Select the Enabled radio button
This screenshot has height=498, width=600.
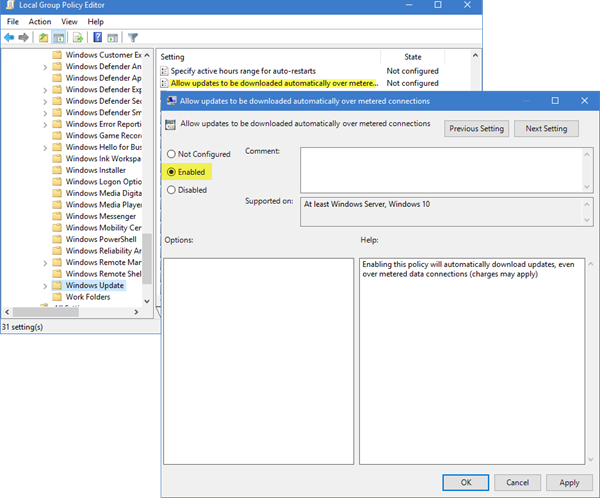tap(171, 172)
